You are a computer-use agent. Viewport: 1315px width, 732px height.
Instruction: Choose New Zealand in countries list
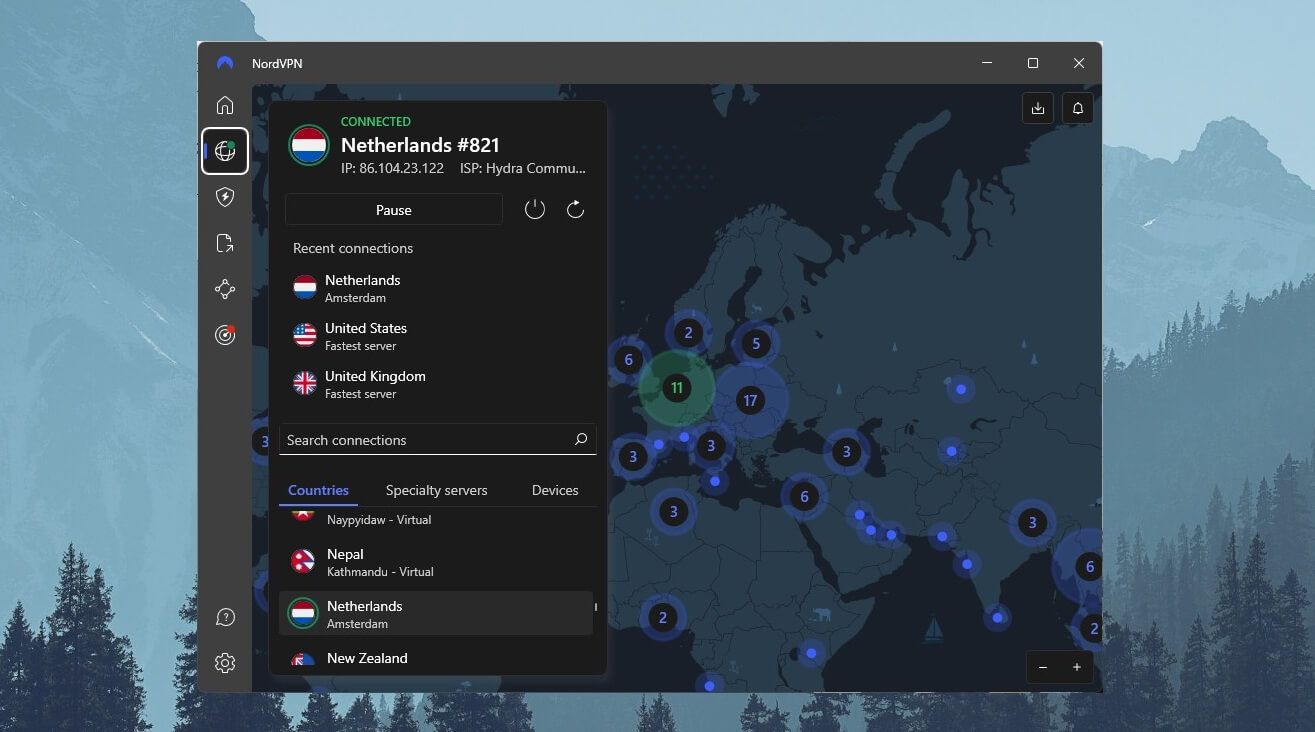(x=436, y=658)
